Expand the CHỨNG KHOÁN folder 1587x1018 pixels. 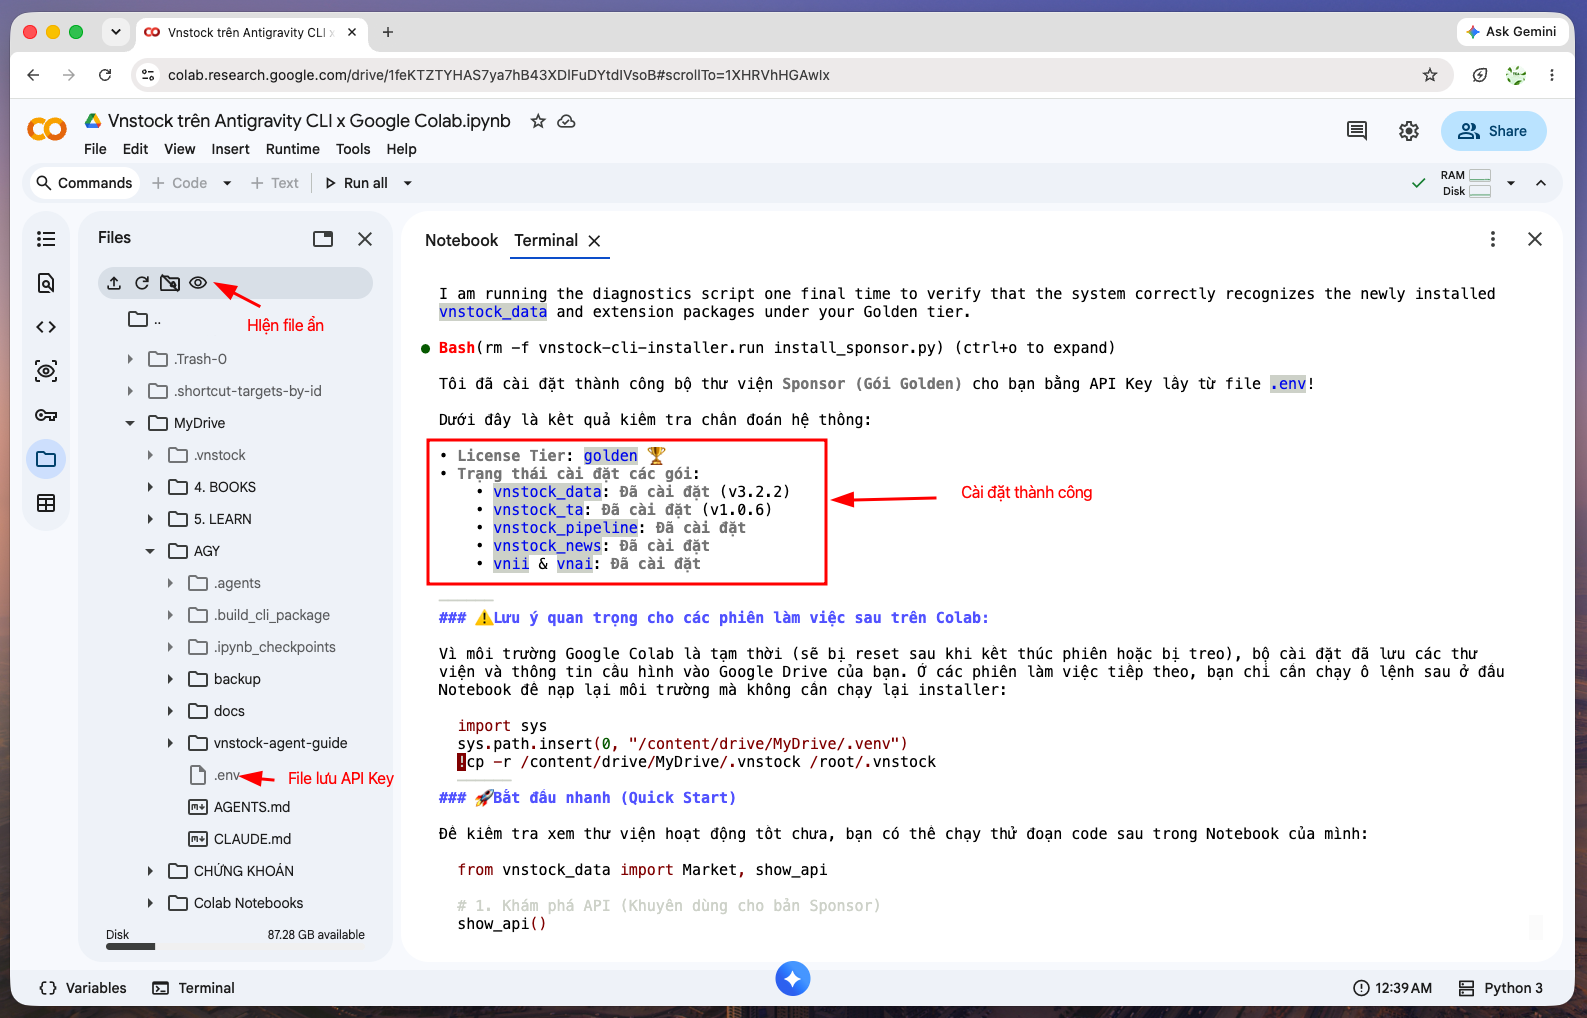(150, 871)
